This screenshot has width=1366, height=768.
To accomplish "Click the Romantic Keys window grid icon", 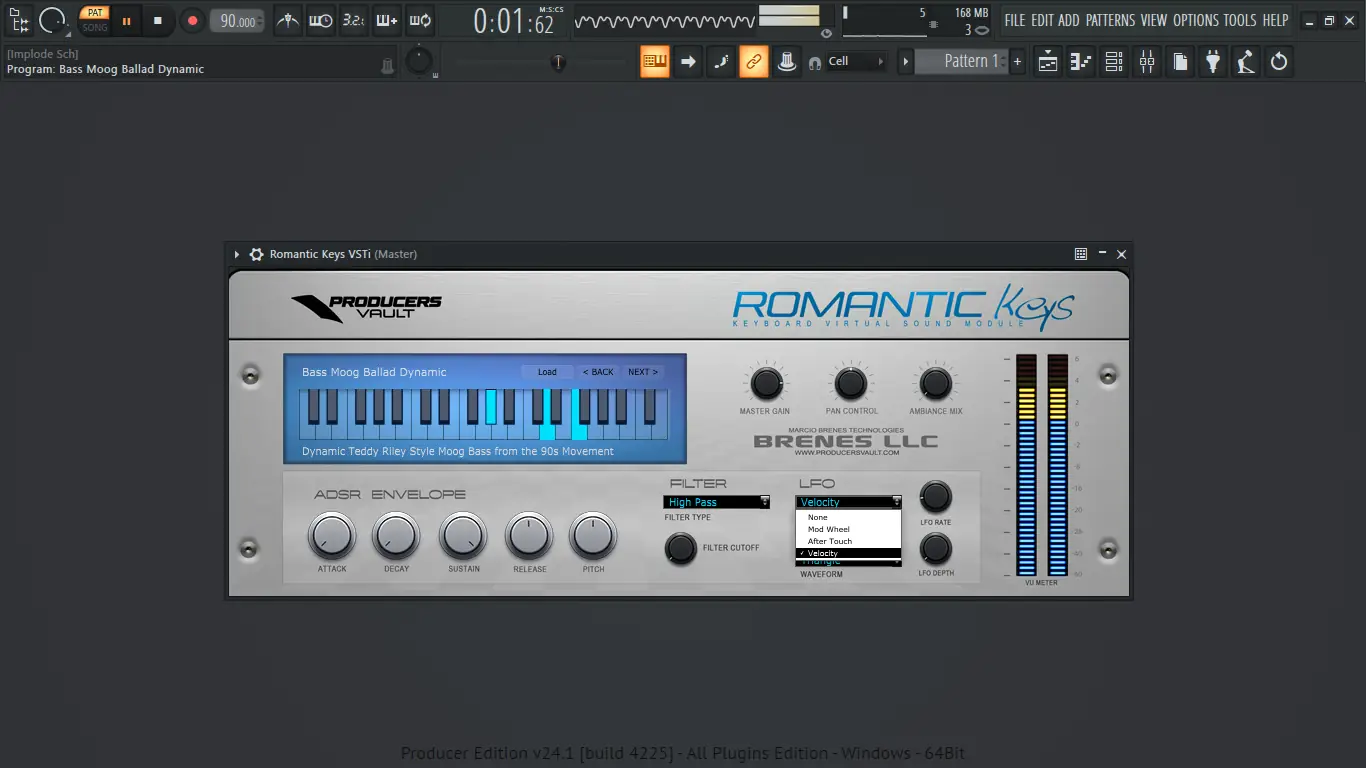I will click(1081, 254).
